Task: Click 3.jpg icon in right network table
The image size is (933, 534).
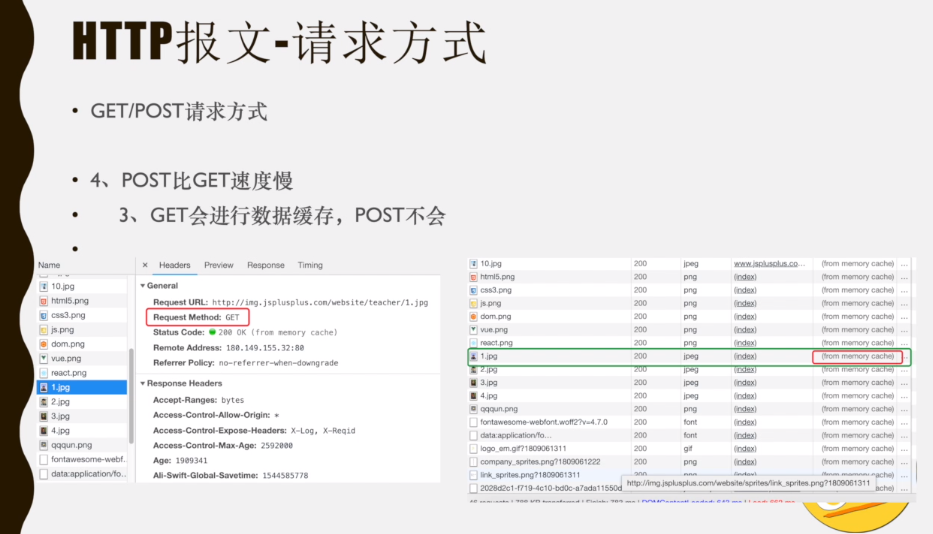Action: click(474, 382)
